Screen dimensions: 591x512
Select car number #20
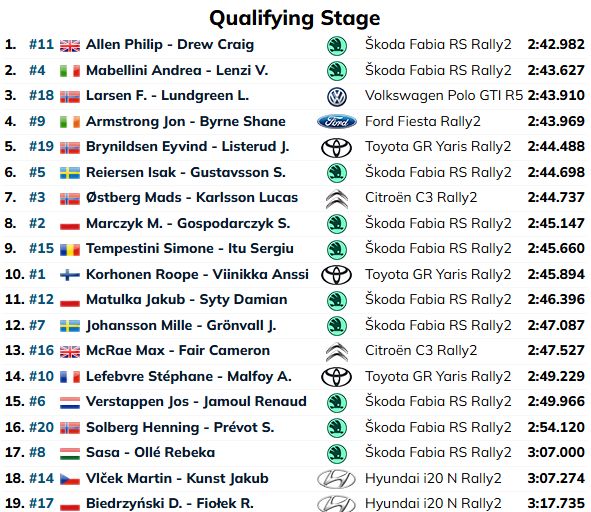[41, 428]
